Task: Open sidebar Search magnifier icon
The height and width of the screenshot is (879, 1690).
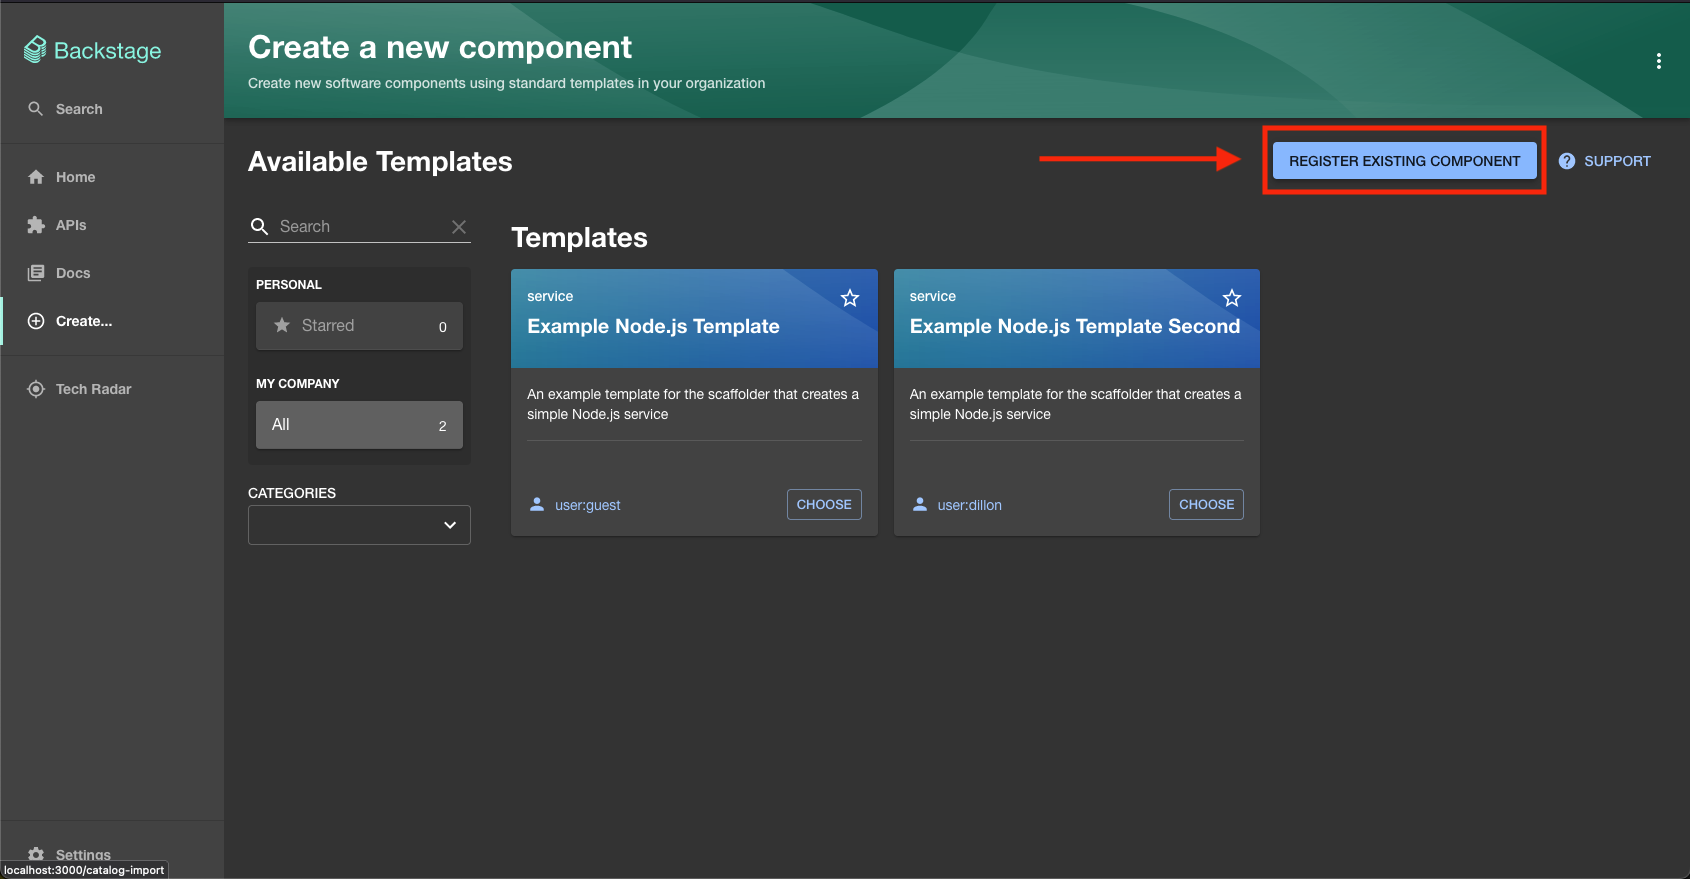Action: point(35,108)
